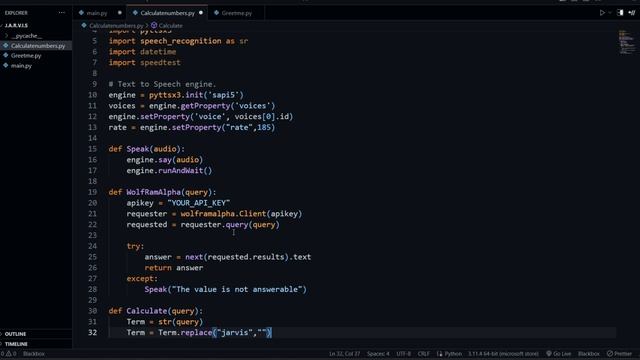Click file icon beside Calculatenumbers.py in explorer
Image resolution: width=640 pixels, height=360 pixels.
(x=6, y=46)
